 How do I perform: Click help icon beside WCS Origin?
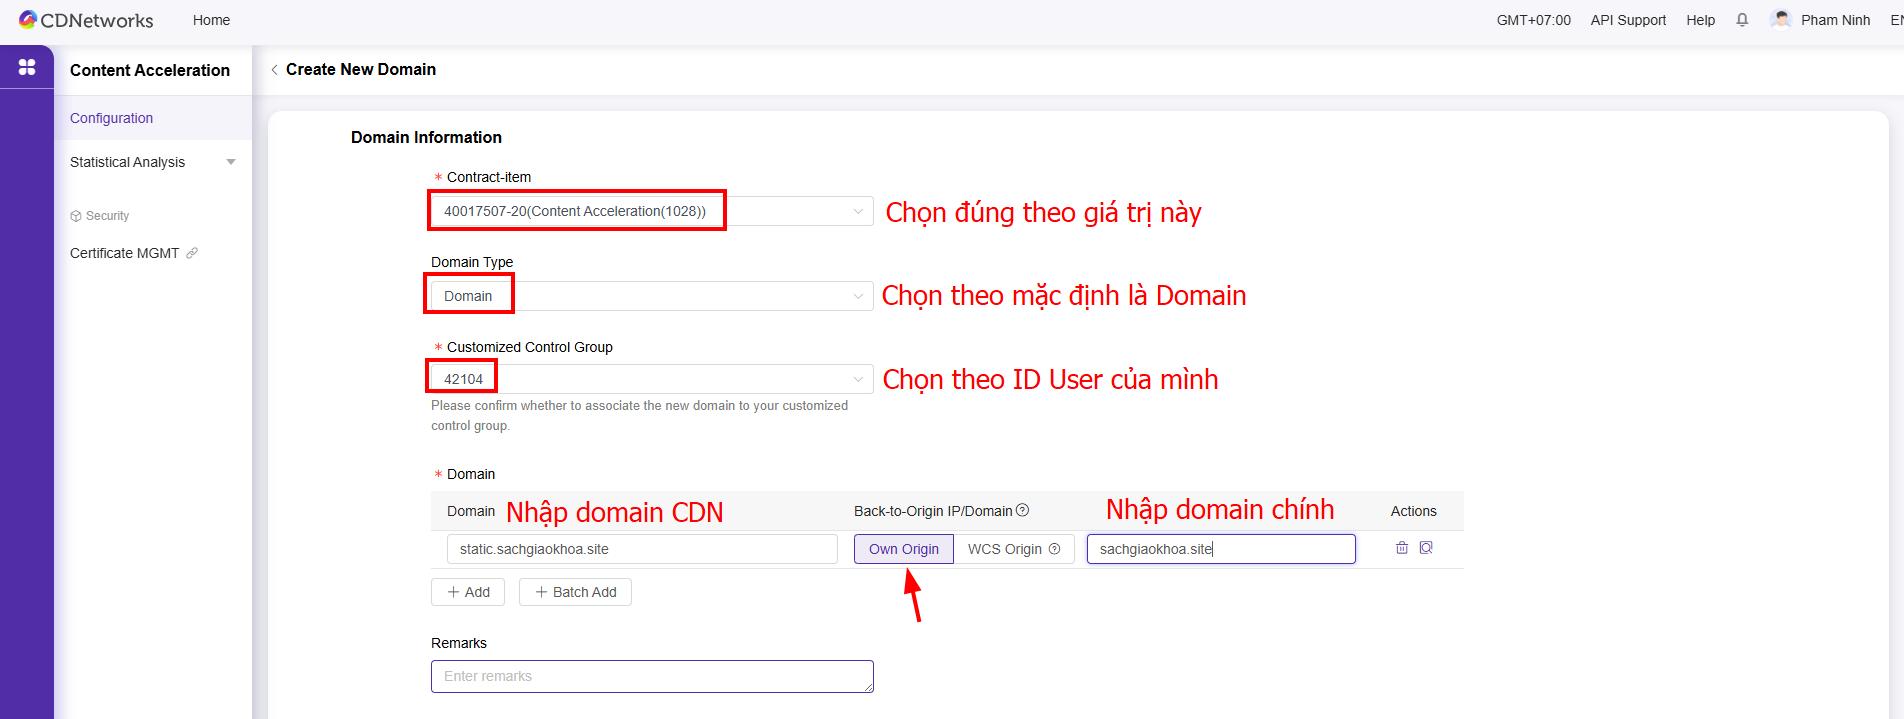1054,549
